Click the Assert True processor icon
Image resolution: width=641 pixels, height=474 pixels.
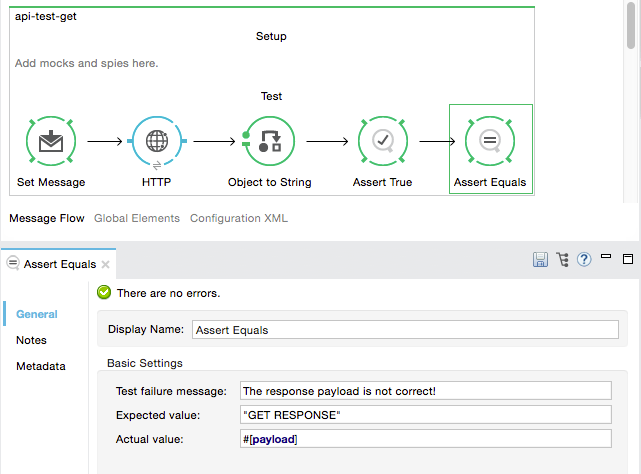pos(383,141)
